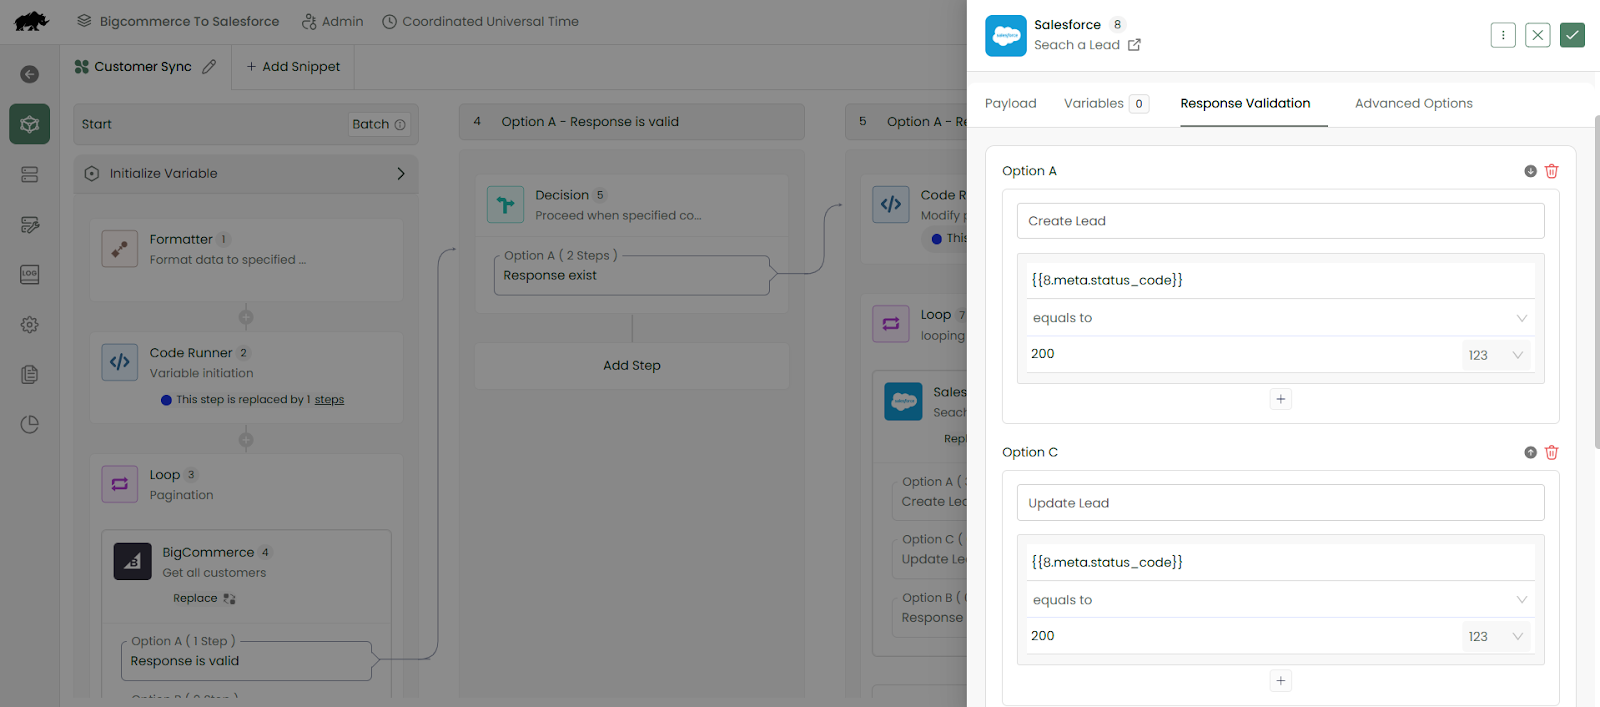Move Option A down with arrow icon

pyautogui.click(x=1530, y=171)
